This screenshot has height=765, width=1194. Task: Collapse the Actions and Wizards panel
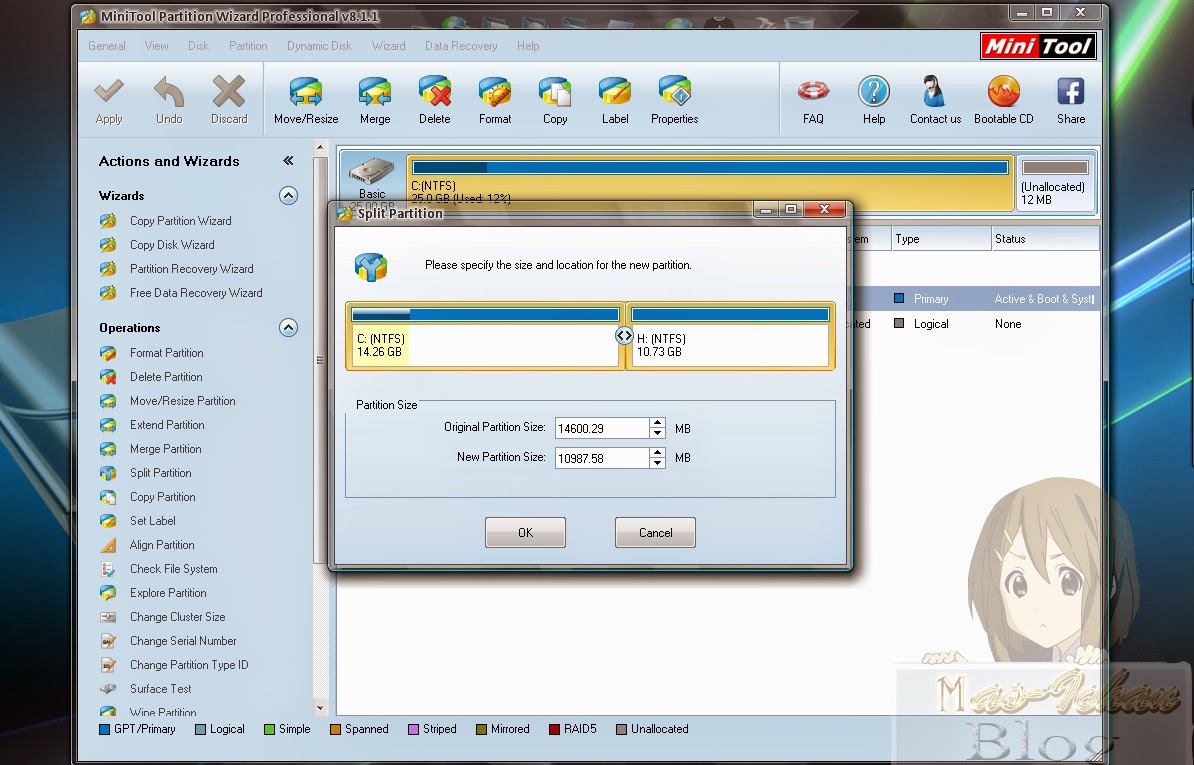[288, 161]
